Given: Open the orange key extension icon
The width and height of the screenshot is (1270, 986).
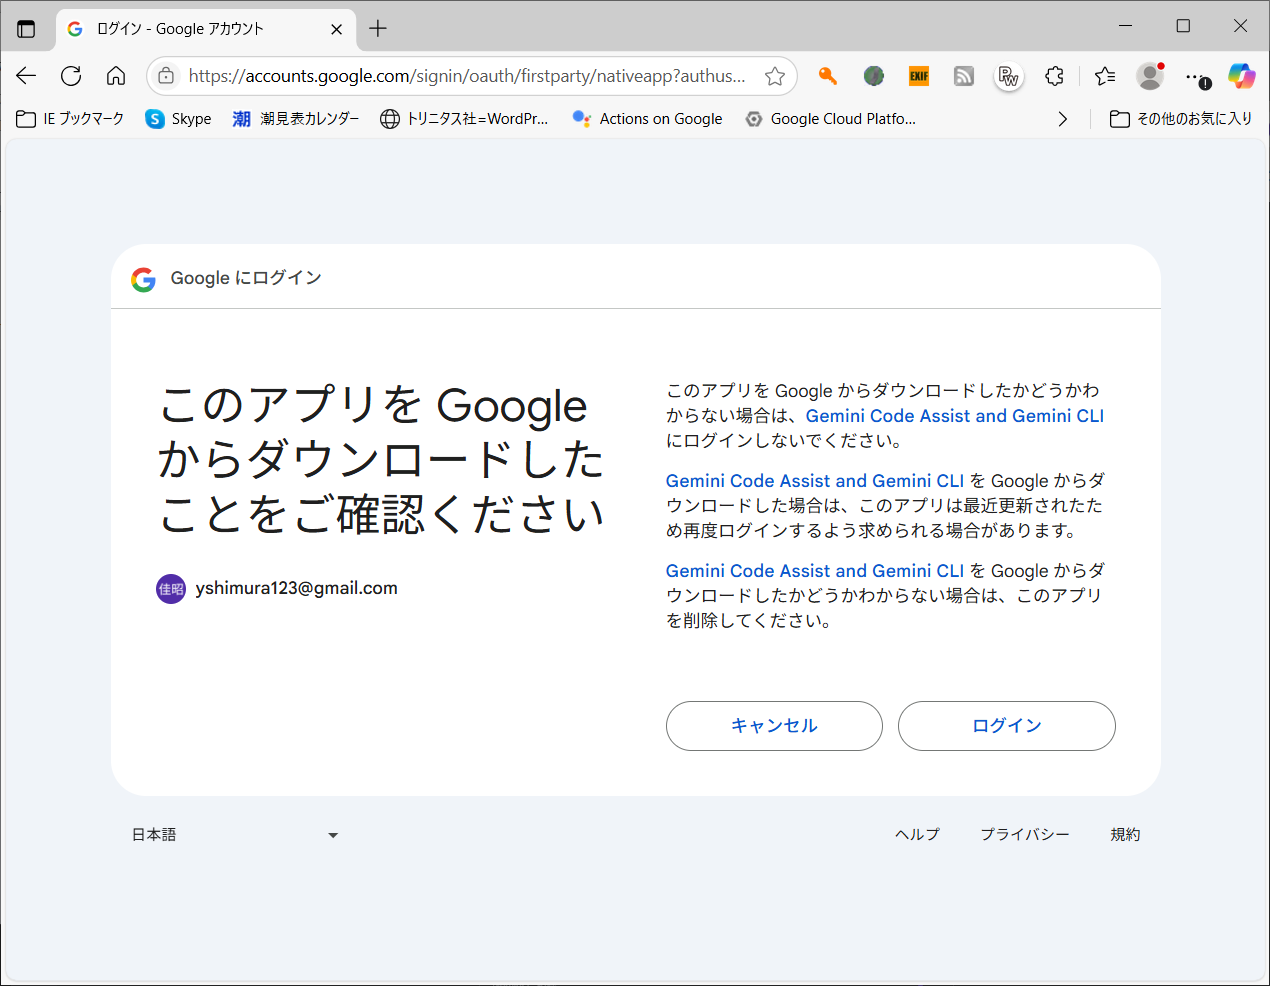Looking at the screenshot, I should click(x=827, y=76).
